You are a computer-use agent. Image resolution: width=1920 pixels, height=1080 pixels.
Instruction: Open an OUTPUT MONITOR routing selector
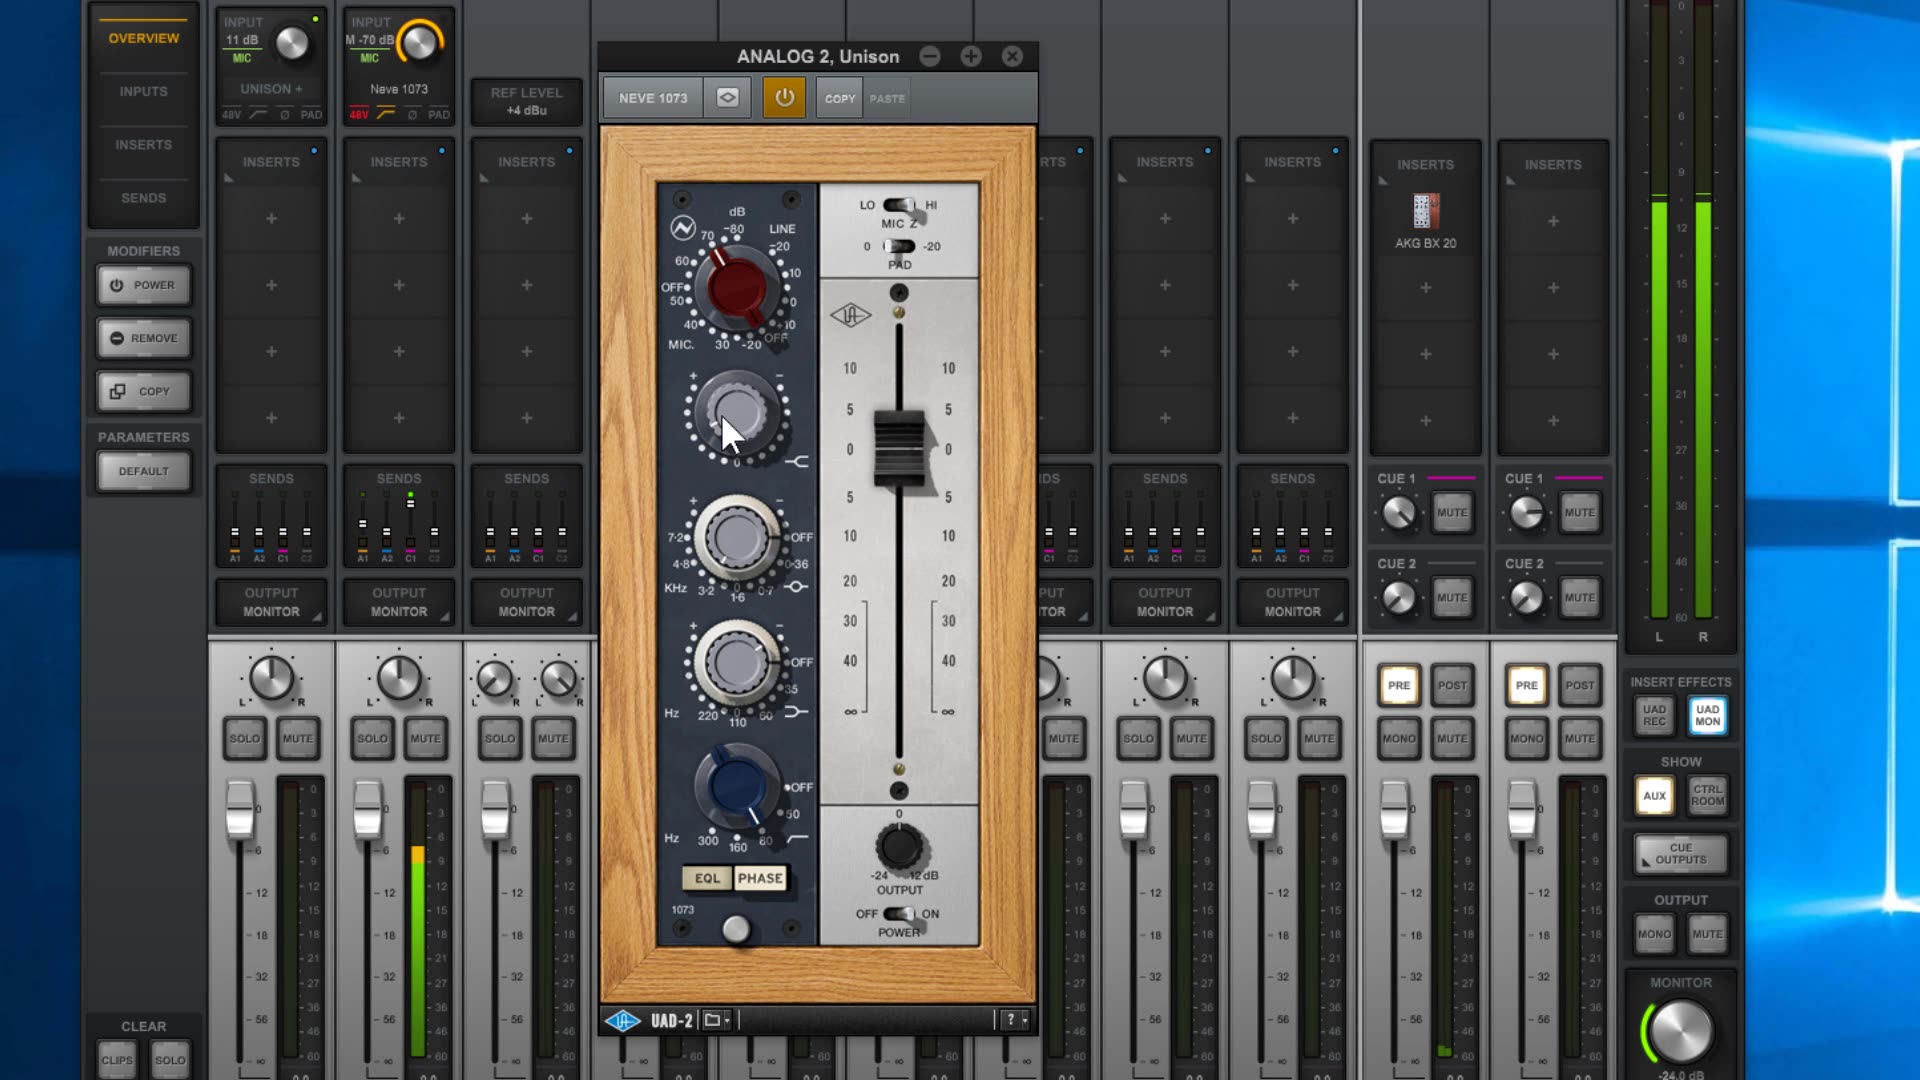click(x=270, y=604)
